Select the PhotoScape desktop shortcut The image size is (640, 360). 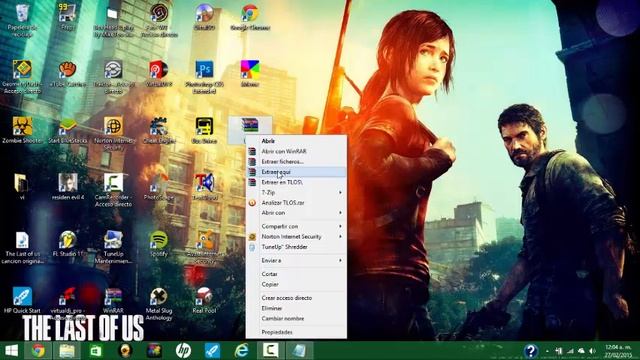(158, 187)
